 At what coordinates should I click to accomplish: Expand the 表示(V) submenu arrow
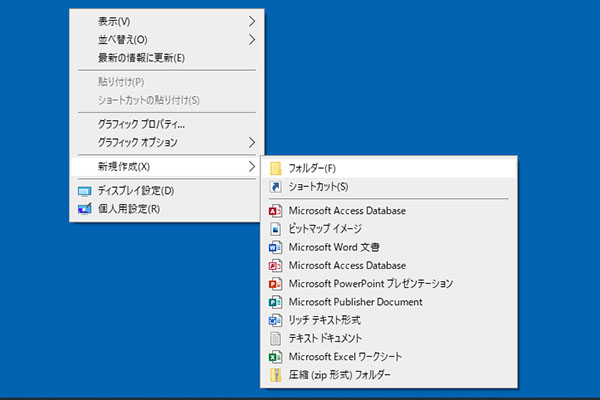pyautogui.click(x=251, y=21)
